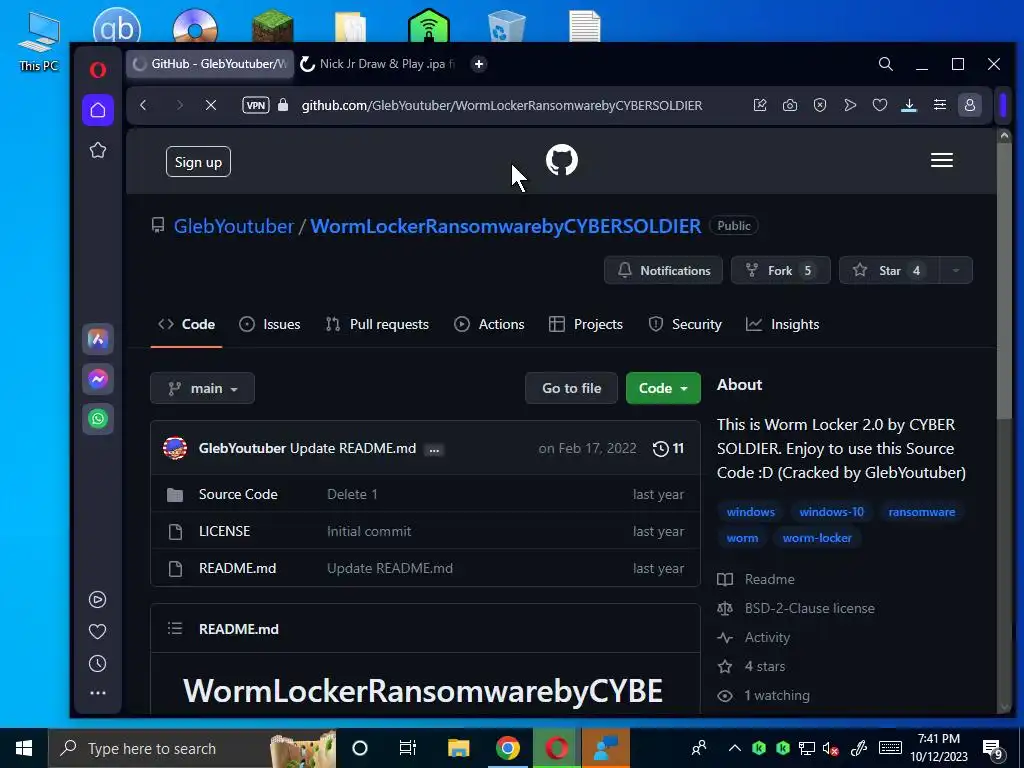Open BSD-2-Clause license link
The height and width of the screenshot is (768, 1024).
tap(809, 608)
